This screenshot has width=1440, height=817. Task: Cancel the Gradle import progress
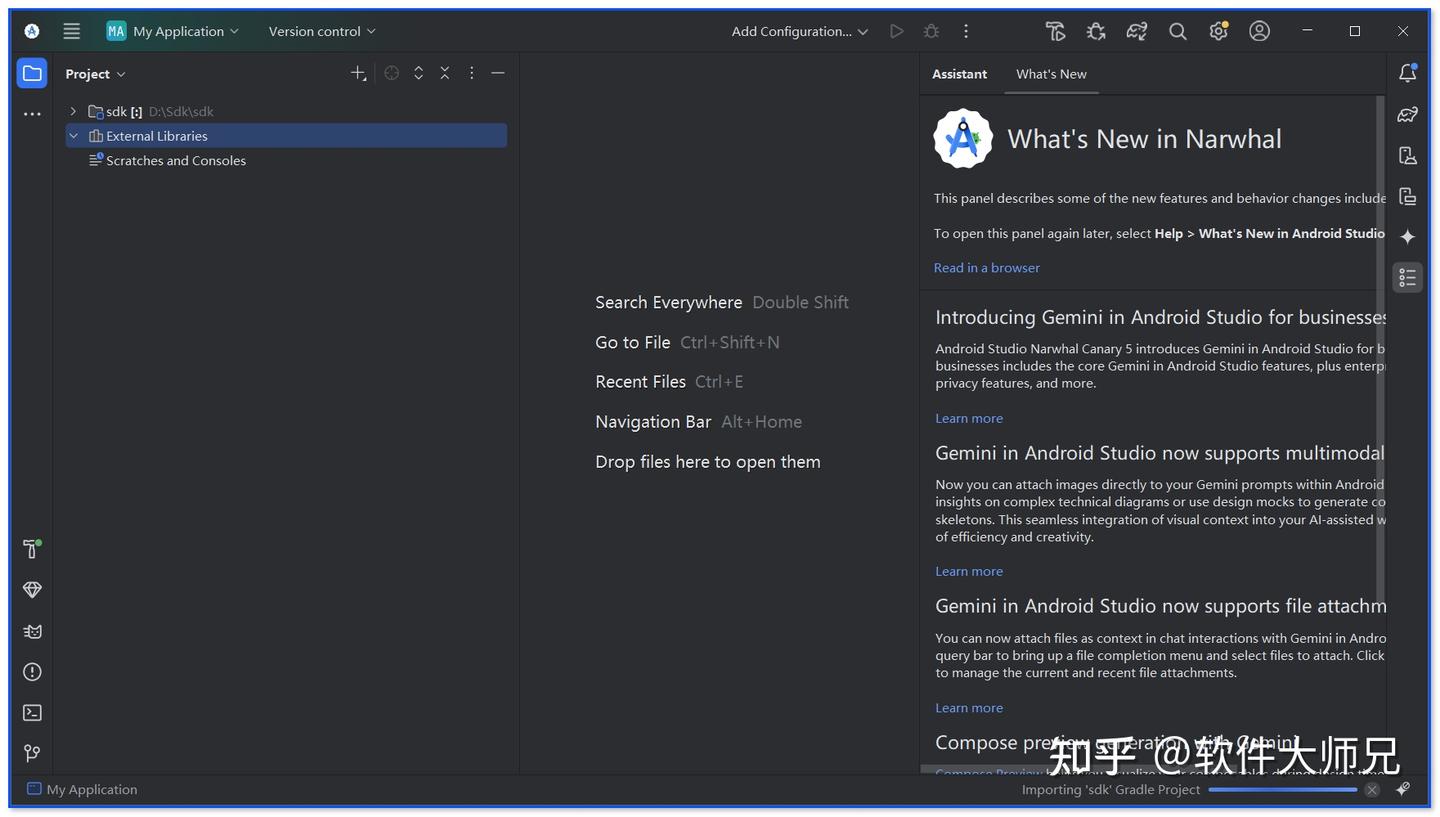click(1372, 790)
